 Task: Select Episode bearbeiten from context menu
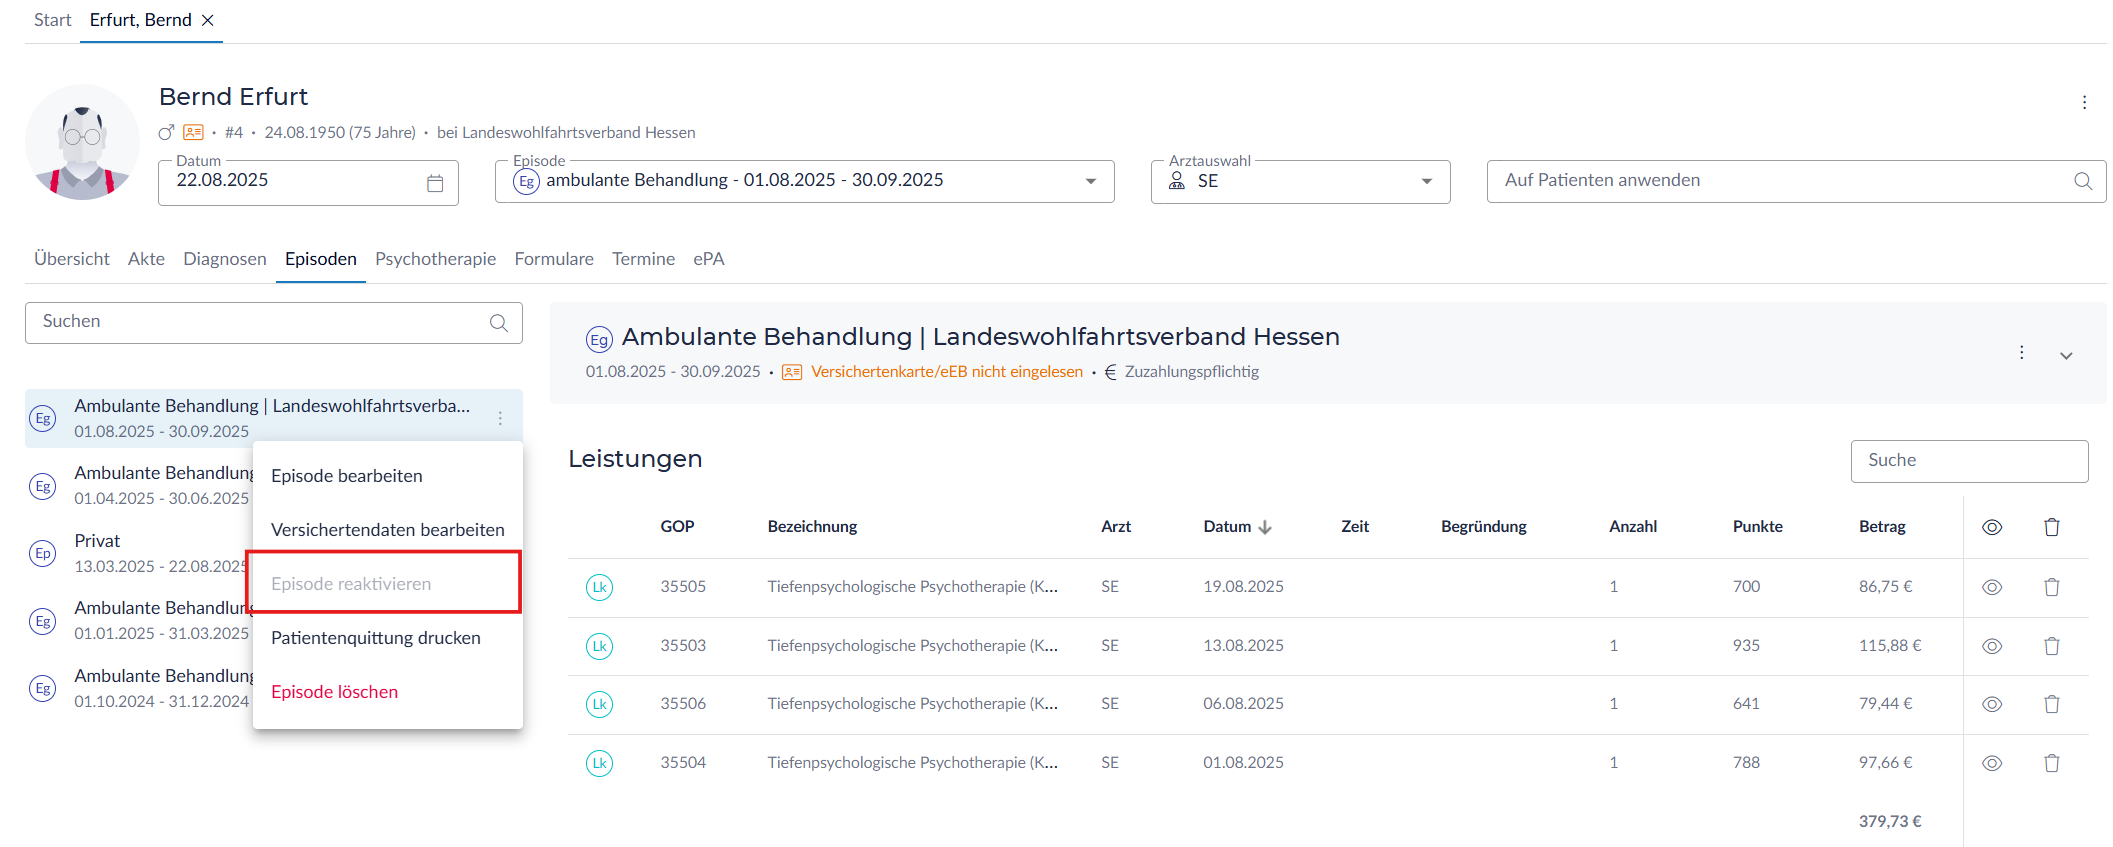tap(347, 476)
